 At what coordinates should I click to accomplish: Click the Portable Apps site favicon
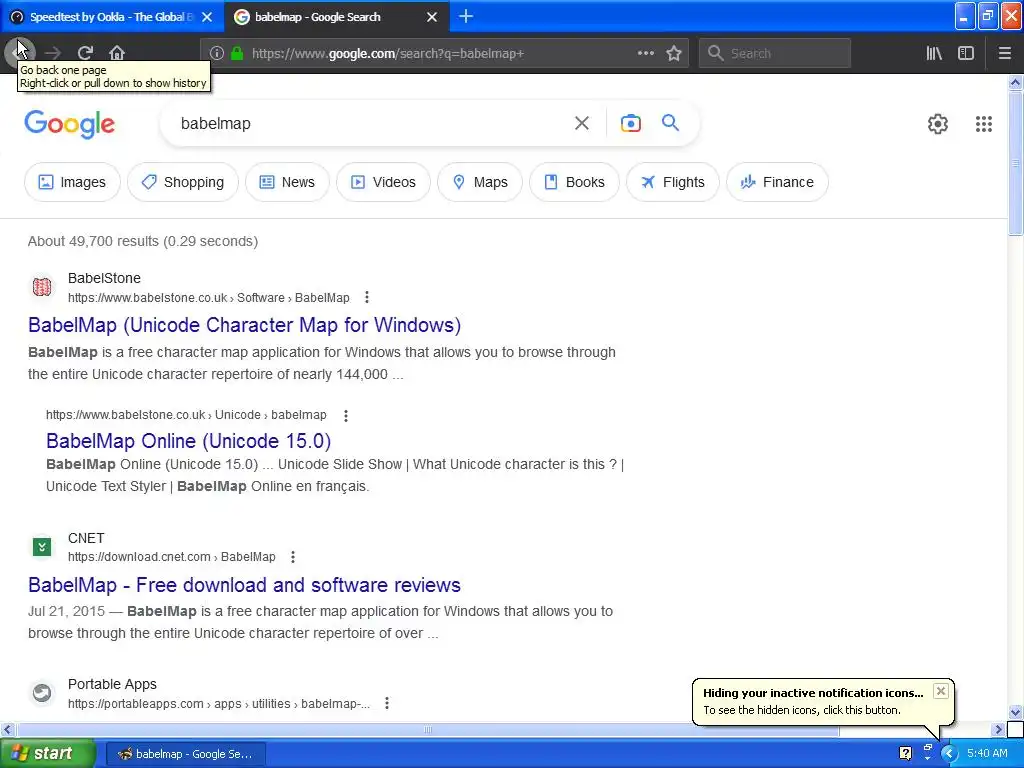click(42, 692)
